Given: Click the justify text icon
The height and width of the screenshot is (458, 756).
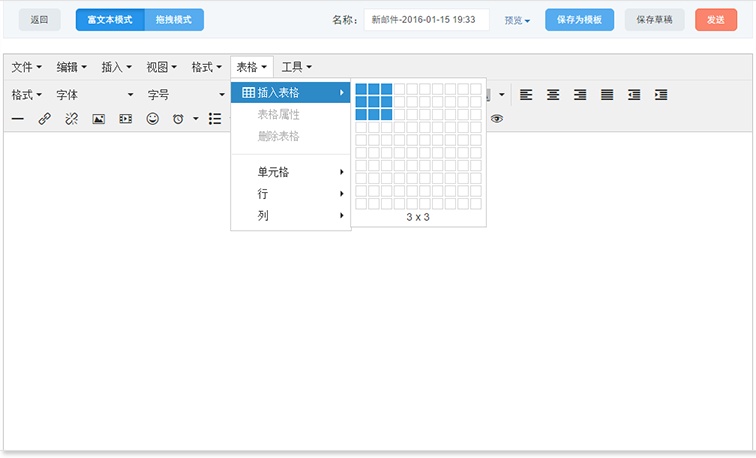Looking at the screenshot, I should coord(607,95).
